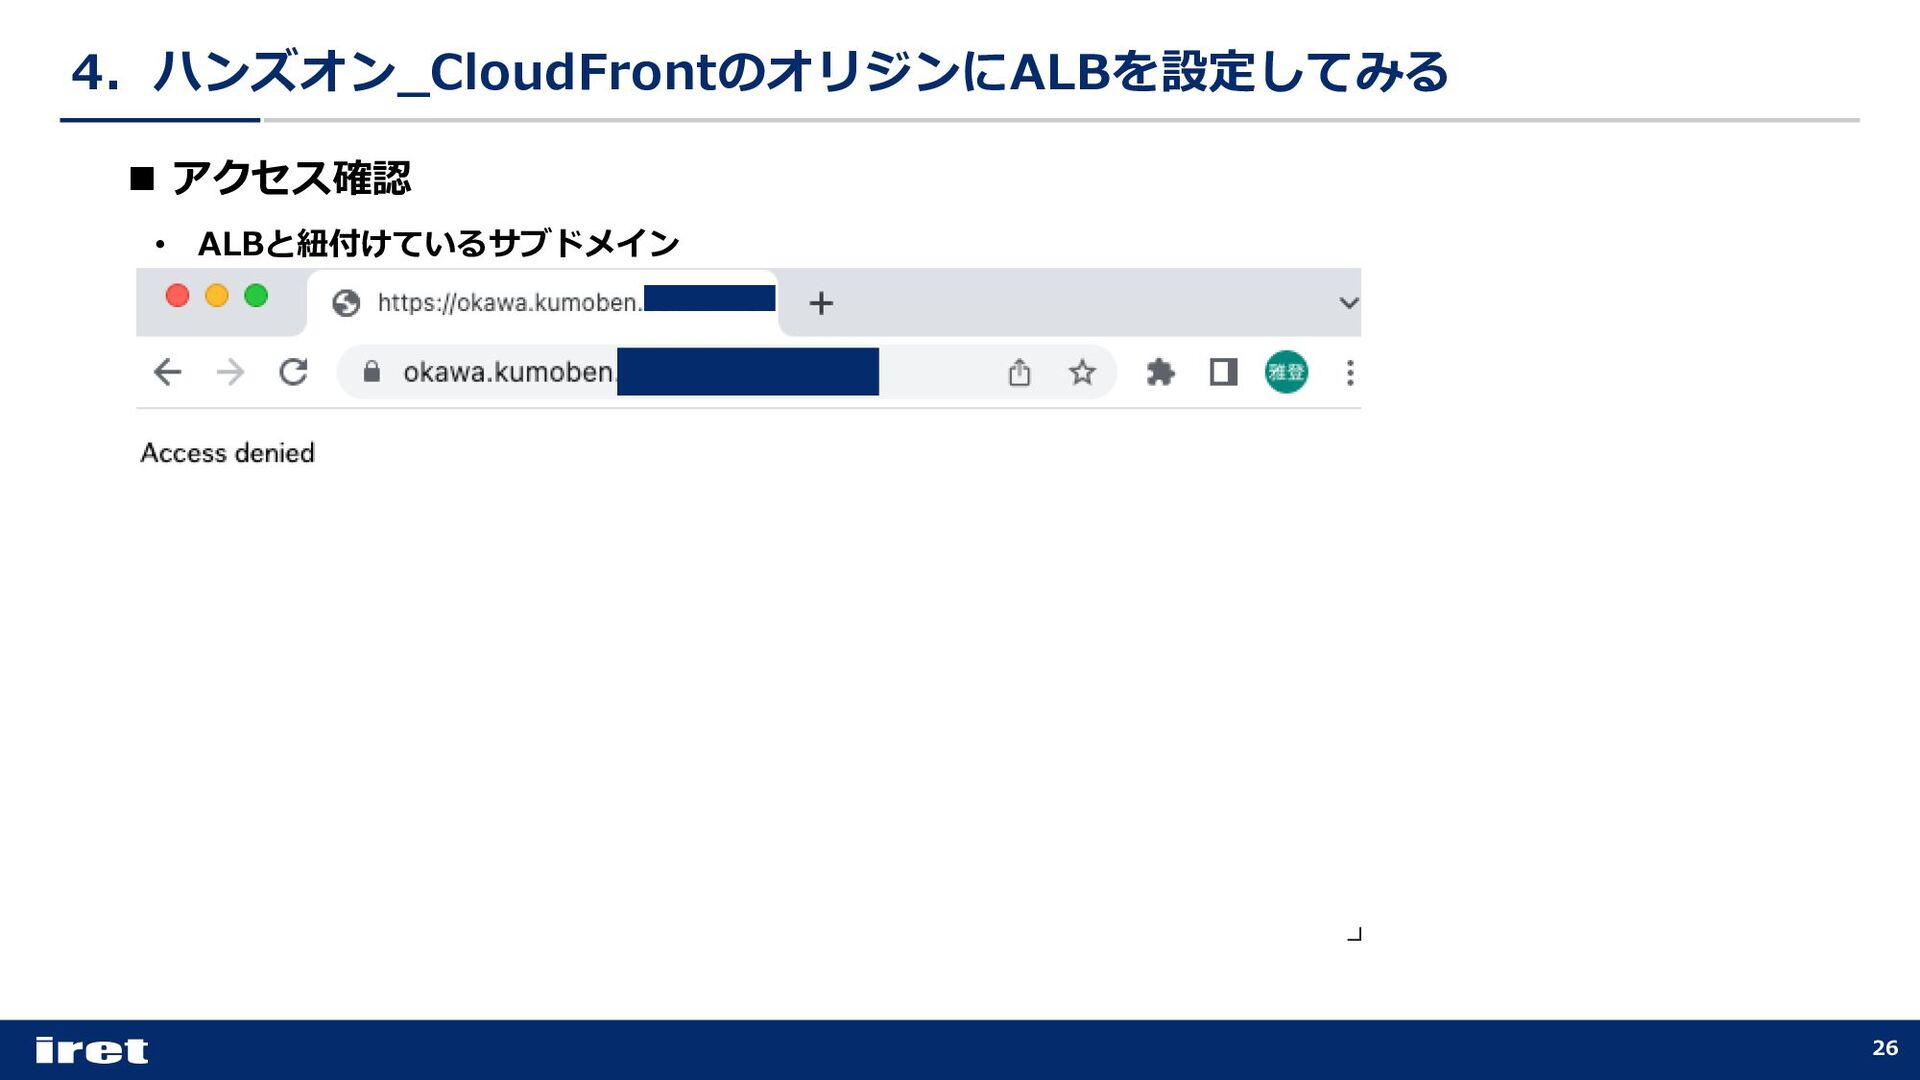This screenshot has height=1080, width=1920.
Task: Open the green profile avatar
Action: point(1286,372)
